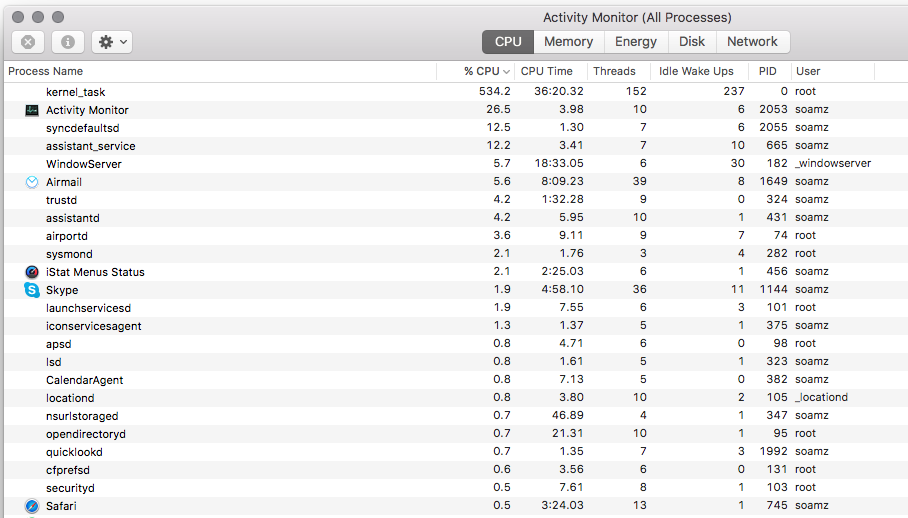Select the quicklookd process row
Screen dimensions: 908x518
click(456, 451)
